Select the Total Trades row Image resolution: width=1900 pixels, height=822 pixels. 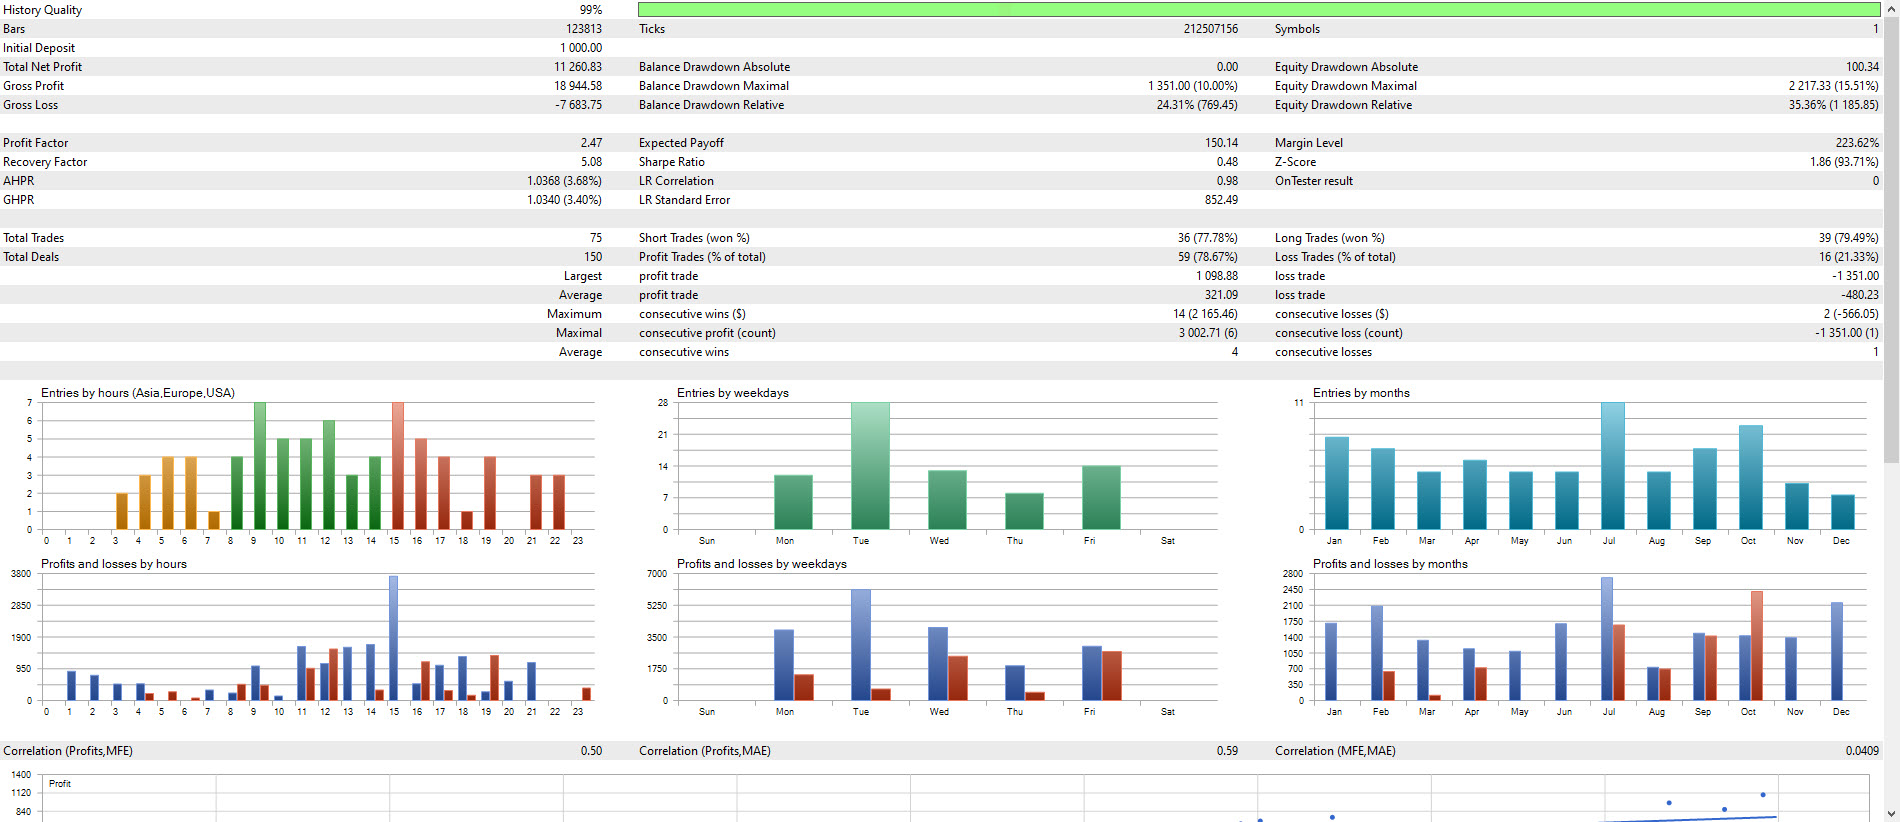941,238
